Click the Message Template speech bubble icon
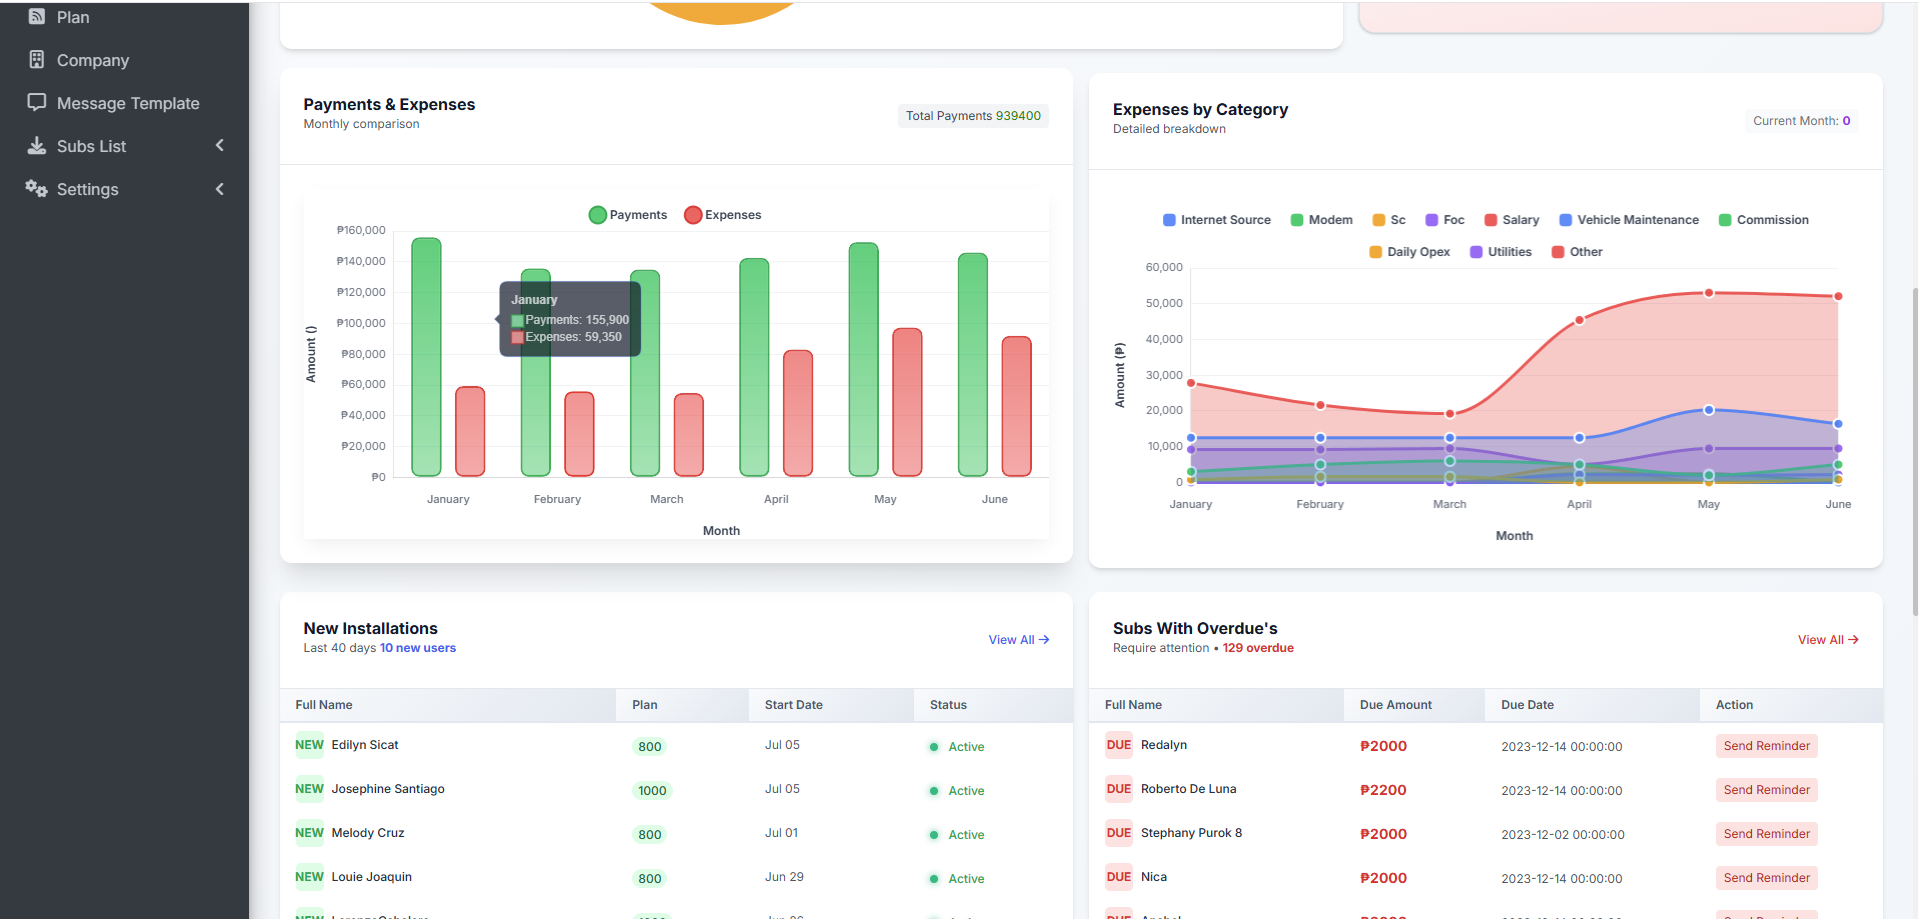This screenshot has width=1919, height=919. click(37, 102)
